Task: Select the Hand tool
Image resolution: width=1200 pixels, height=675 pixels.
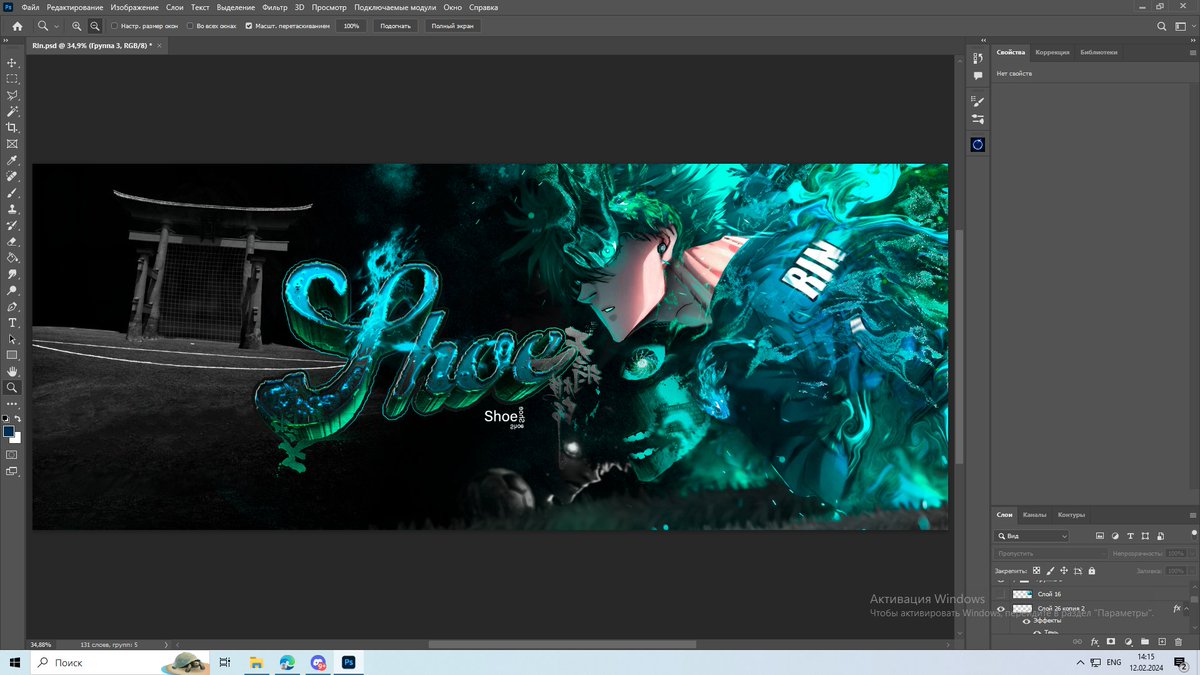Action: (x=12, y=371)
